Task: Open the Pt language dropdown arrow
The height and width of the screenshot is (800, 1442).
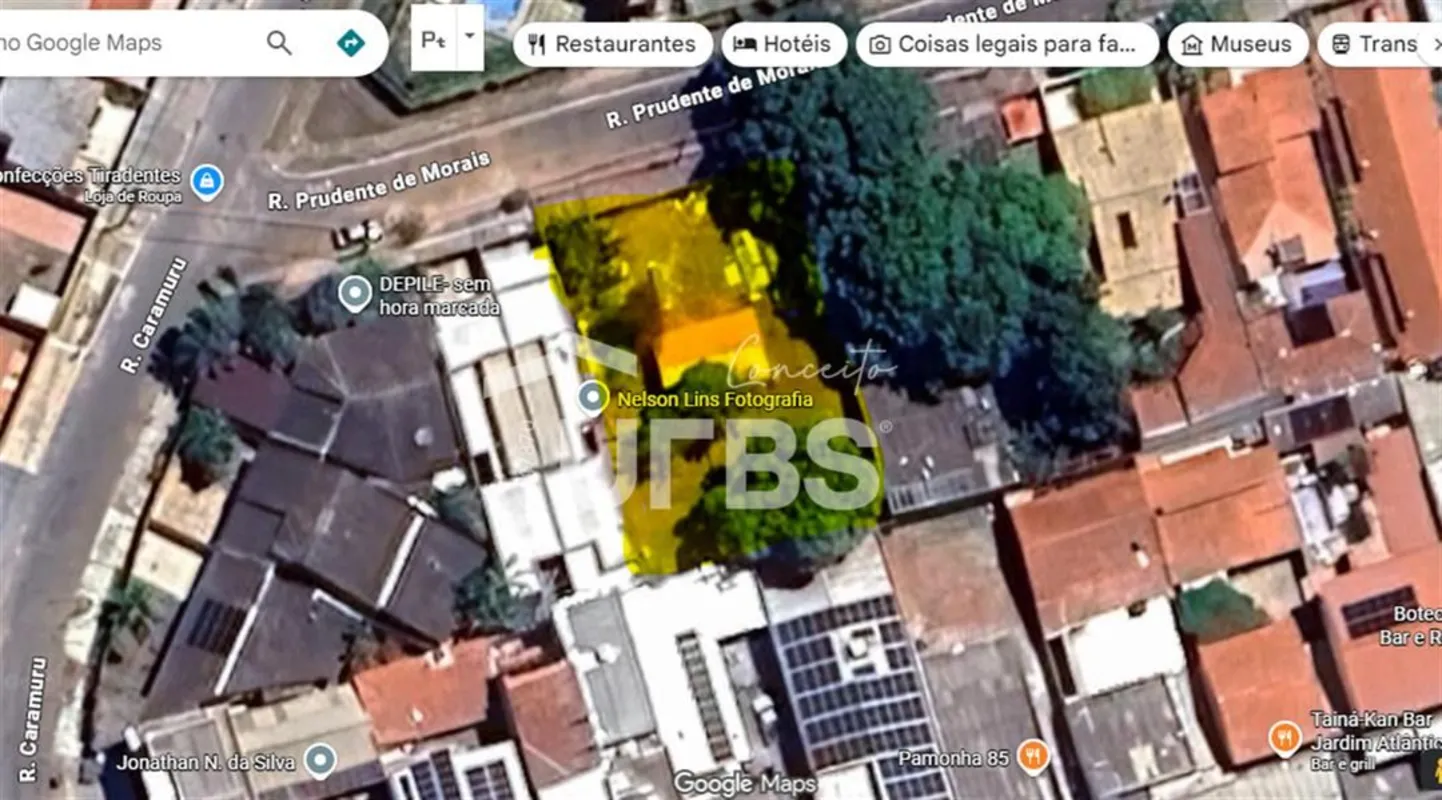Action: coord(469,38)
